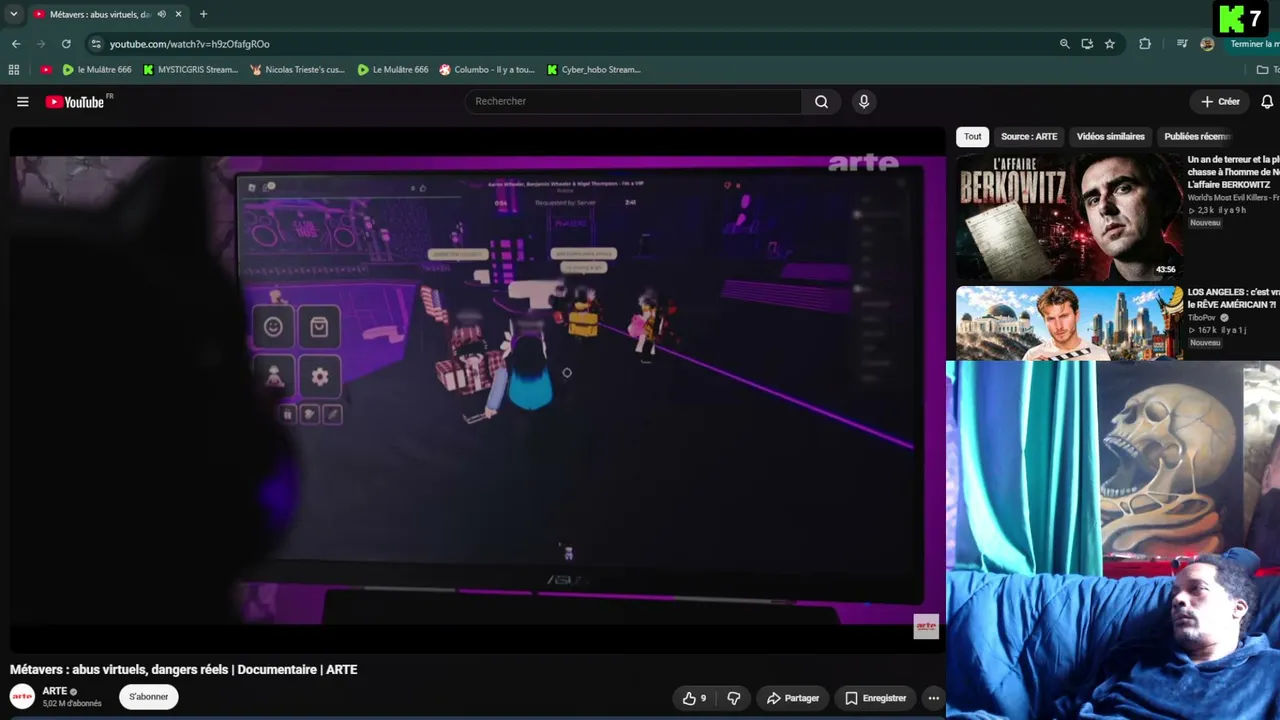Open the browser profile avatar

coord(1207,44)
